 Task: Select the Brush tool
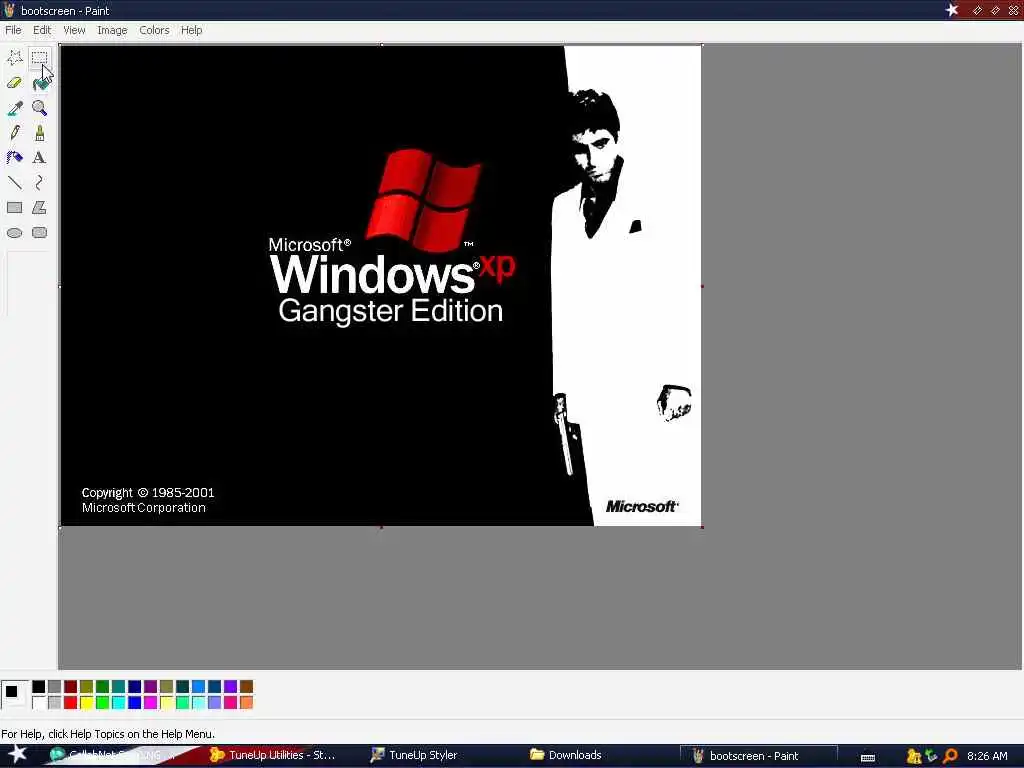pyautogui.click(x=39, y=133)
